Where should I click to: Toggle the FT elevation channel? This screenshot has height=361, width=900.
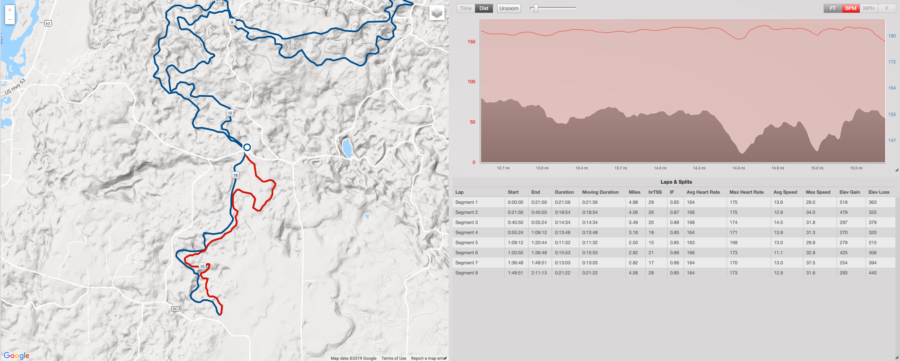[832, 9]
